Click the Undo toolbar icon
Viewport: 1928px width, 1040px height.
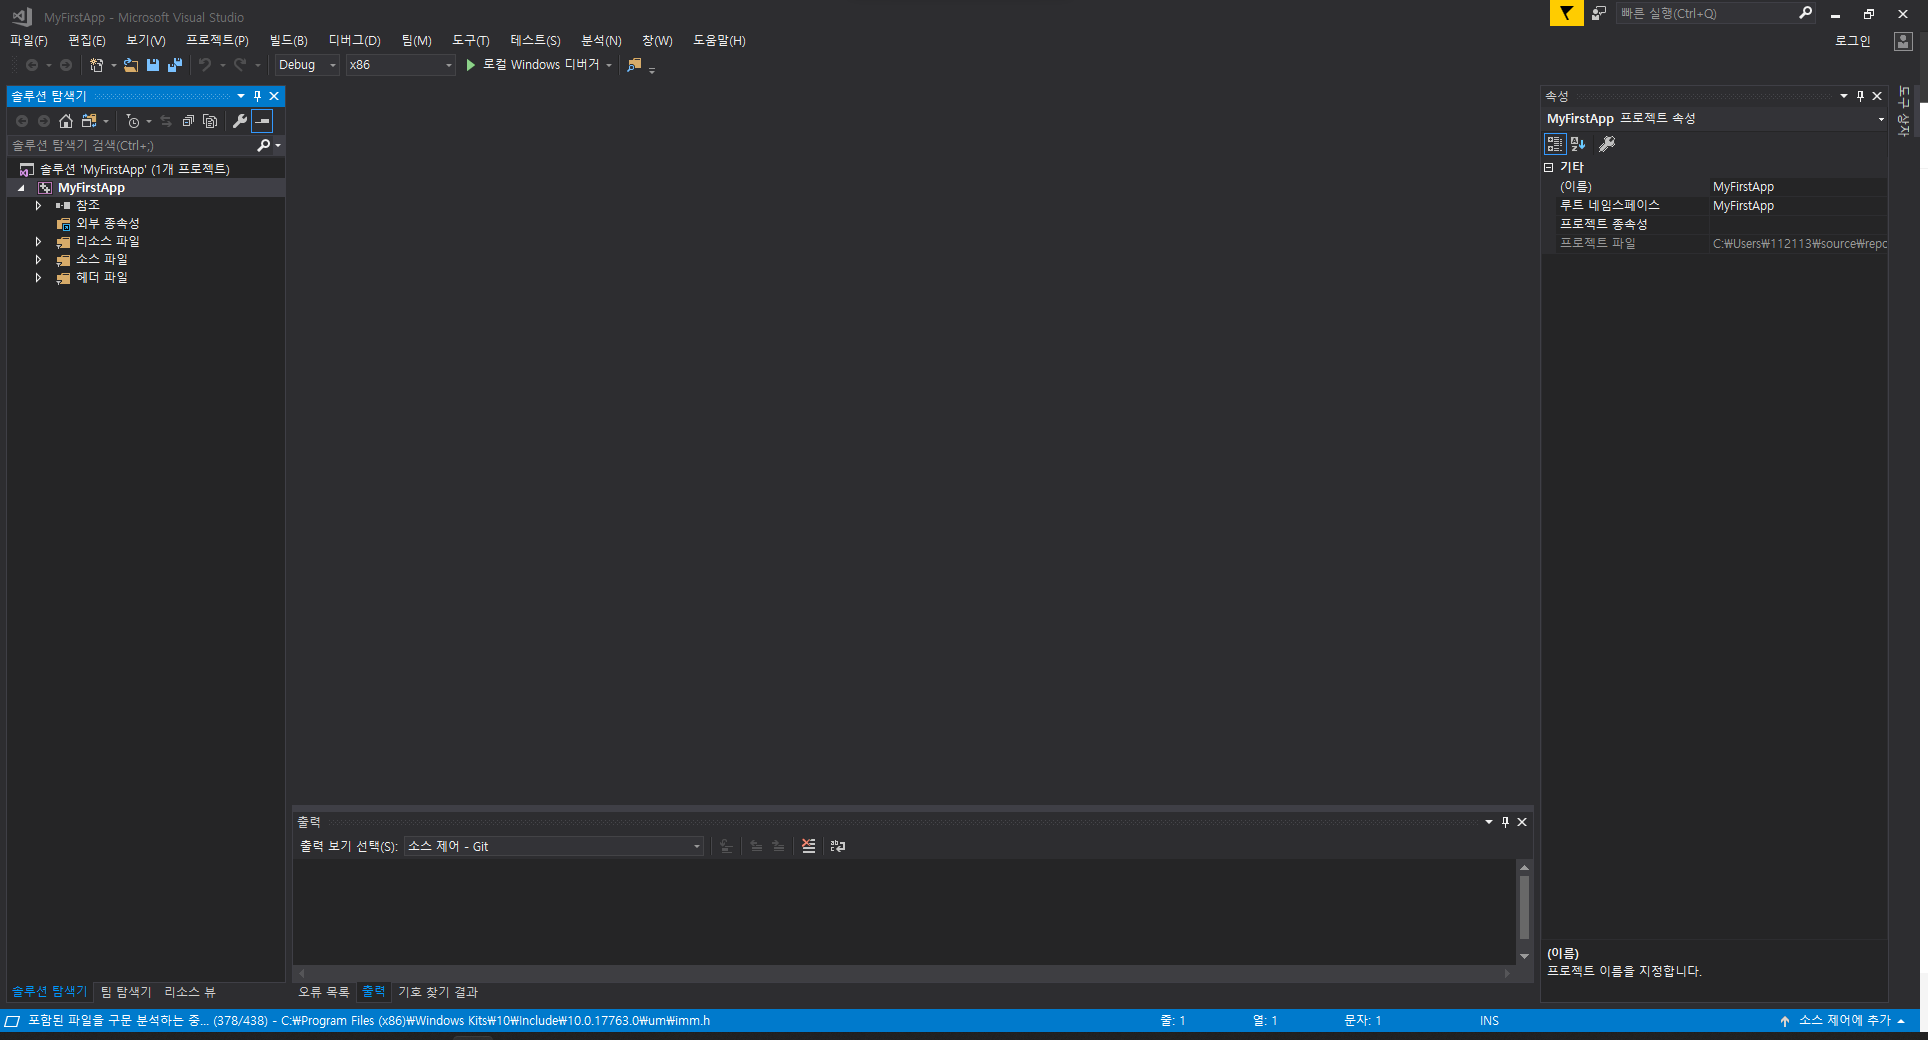[x=205, y=65]
